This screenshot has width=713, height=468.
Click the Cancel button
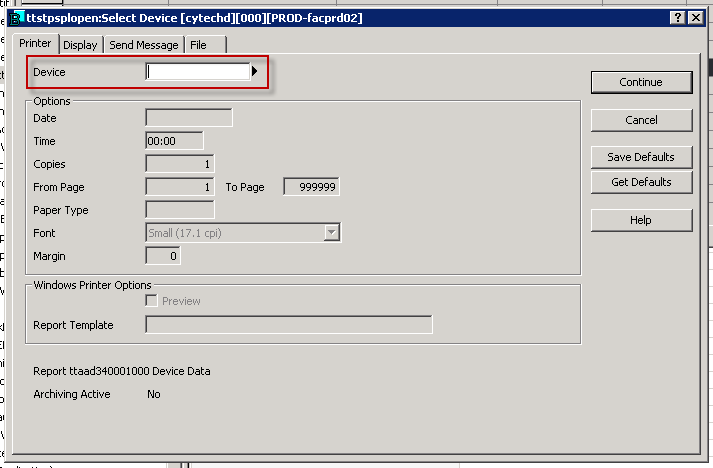(x=641, y=120)
